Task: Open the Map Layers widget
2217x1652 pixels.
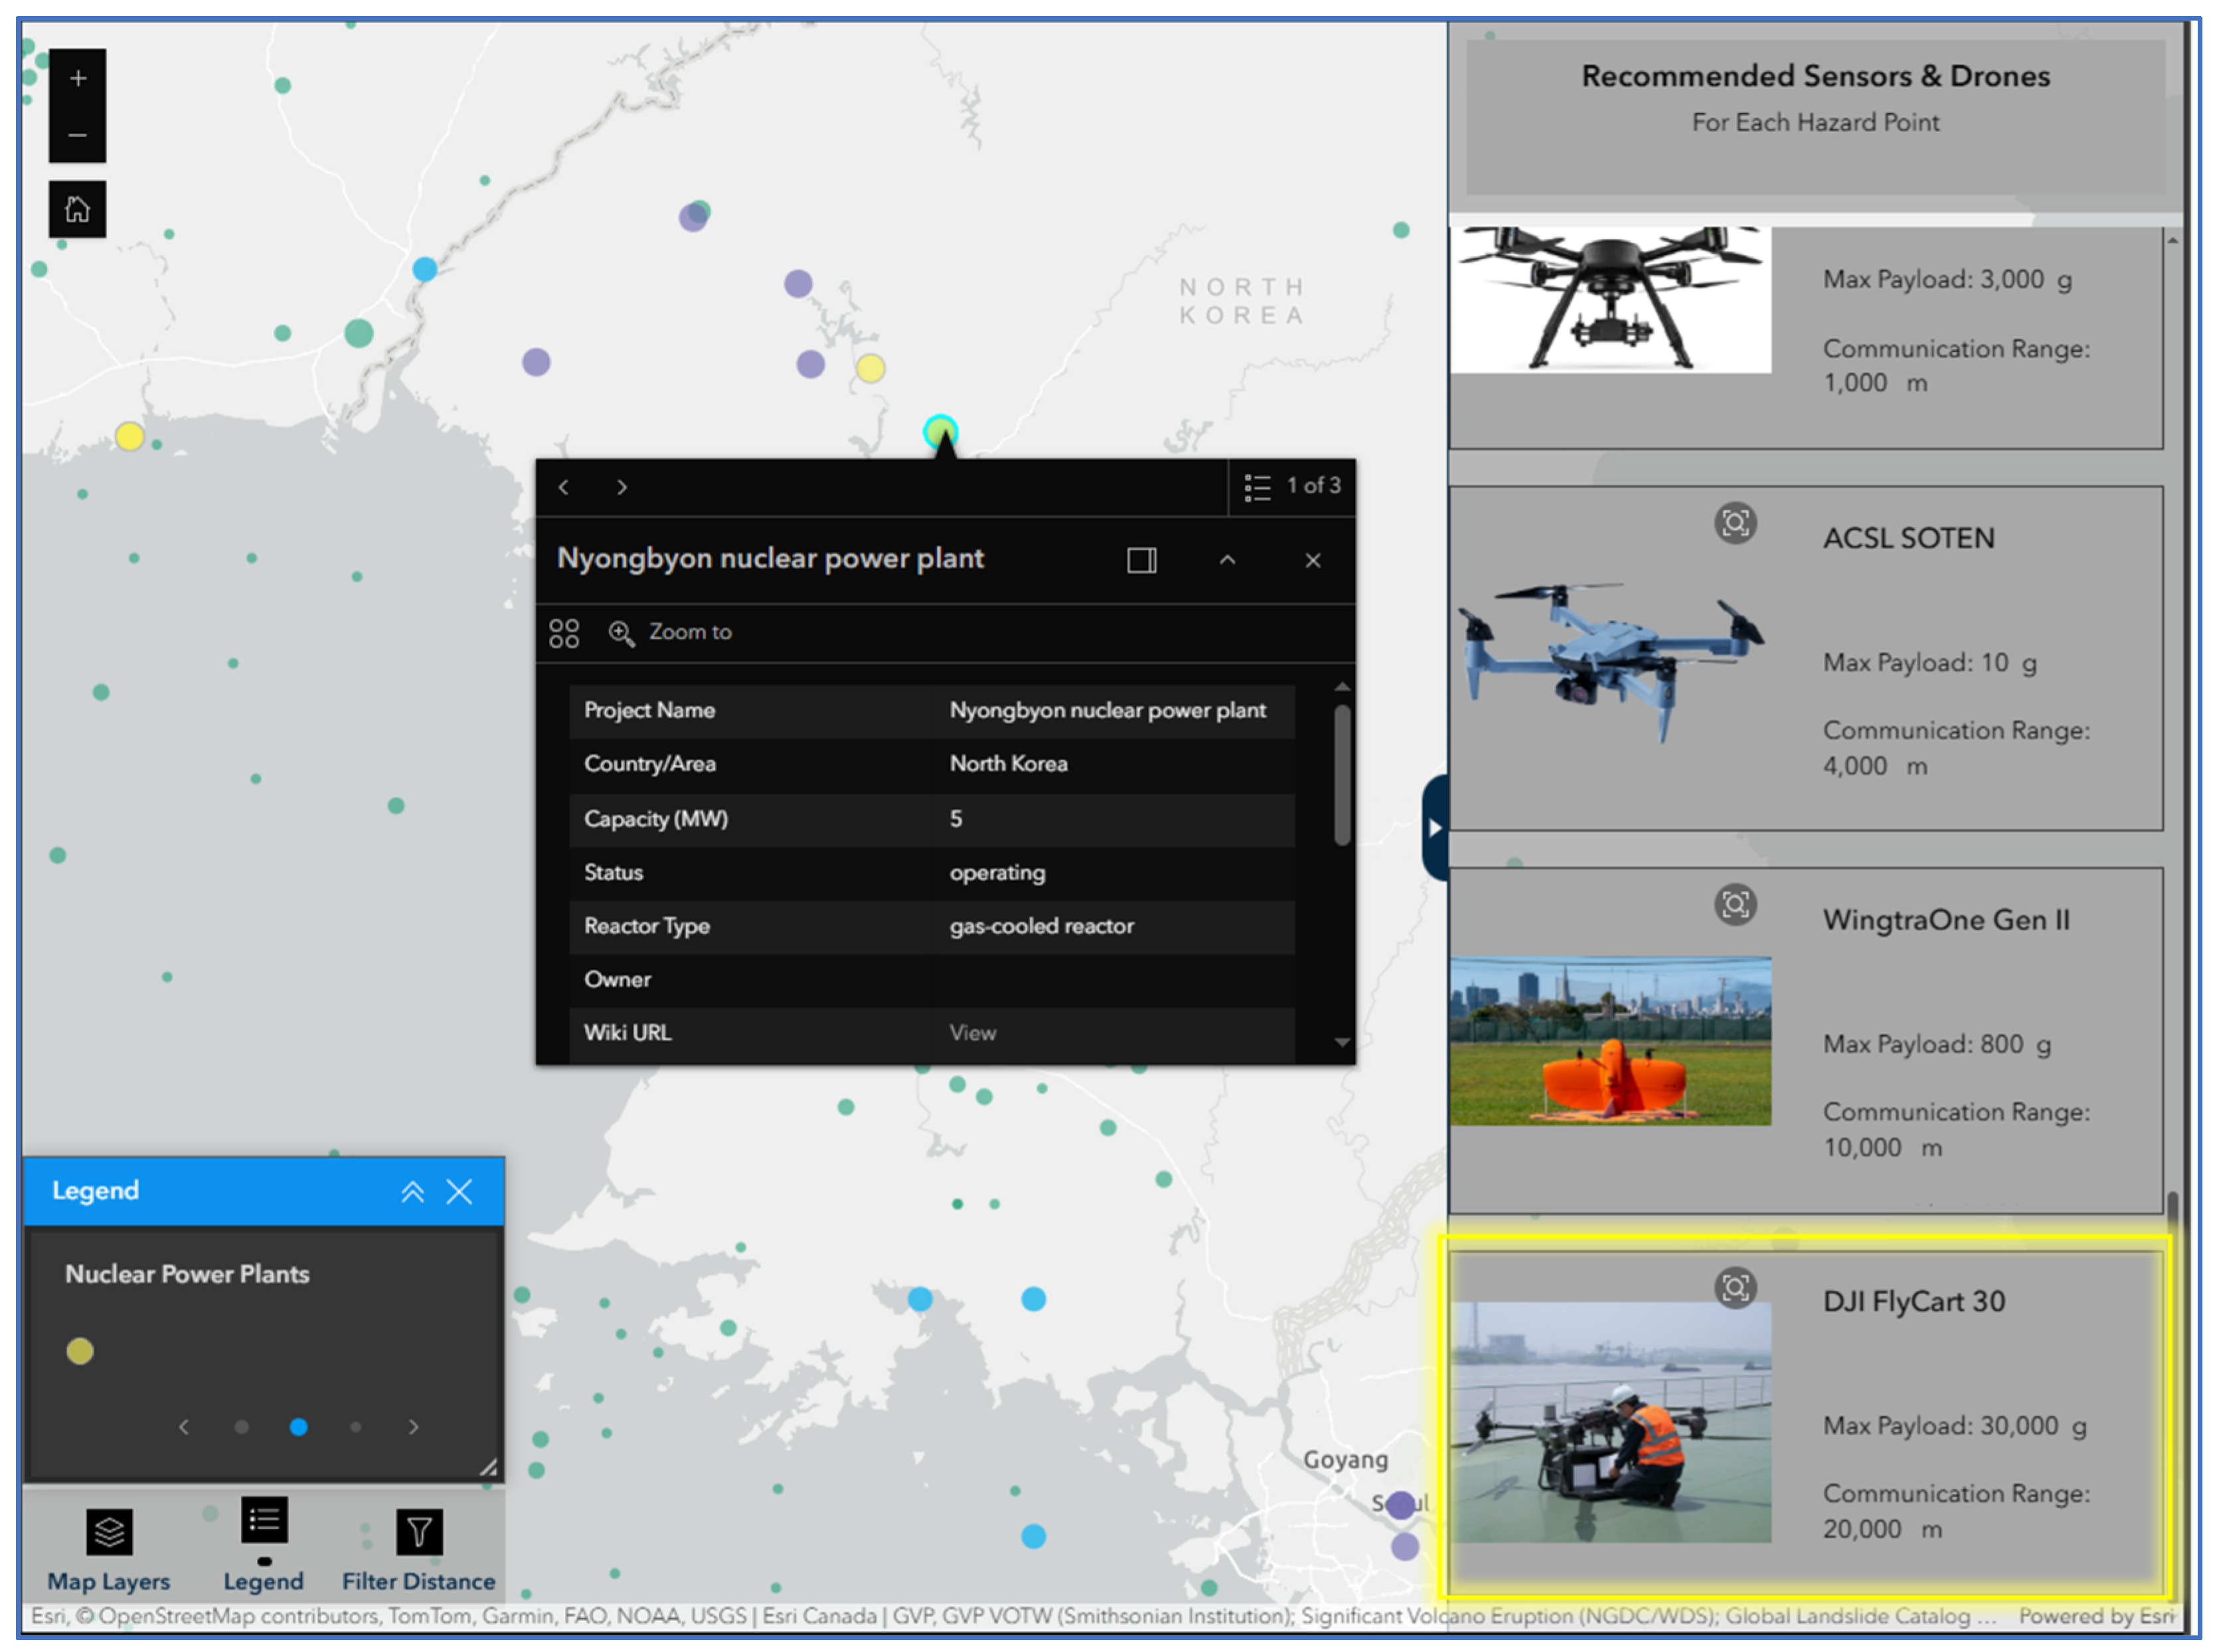Action: [x=109, y=1532]
